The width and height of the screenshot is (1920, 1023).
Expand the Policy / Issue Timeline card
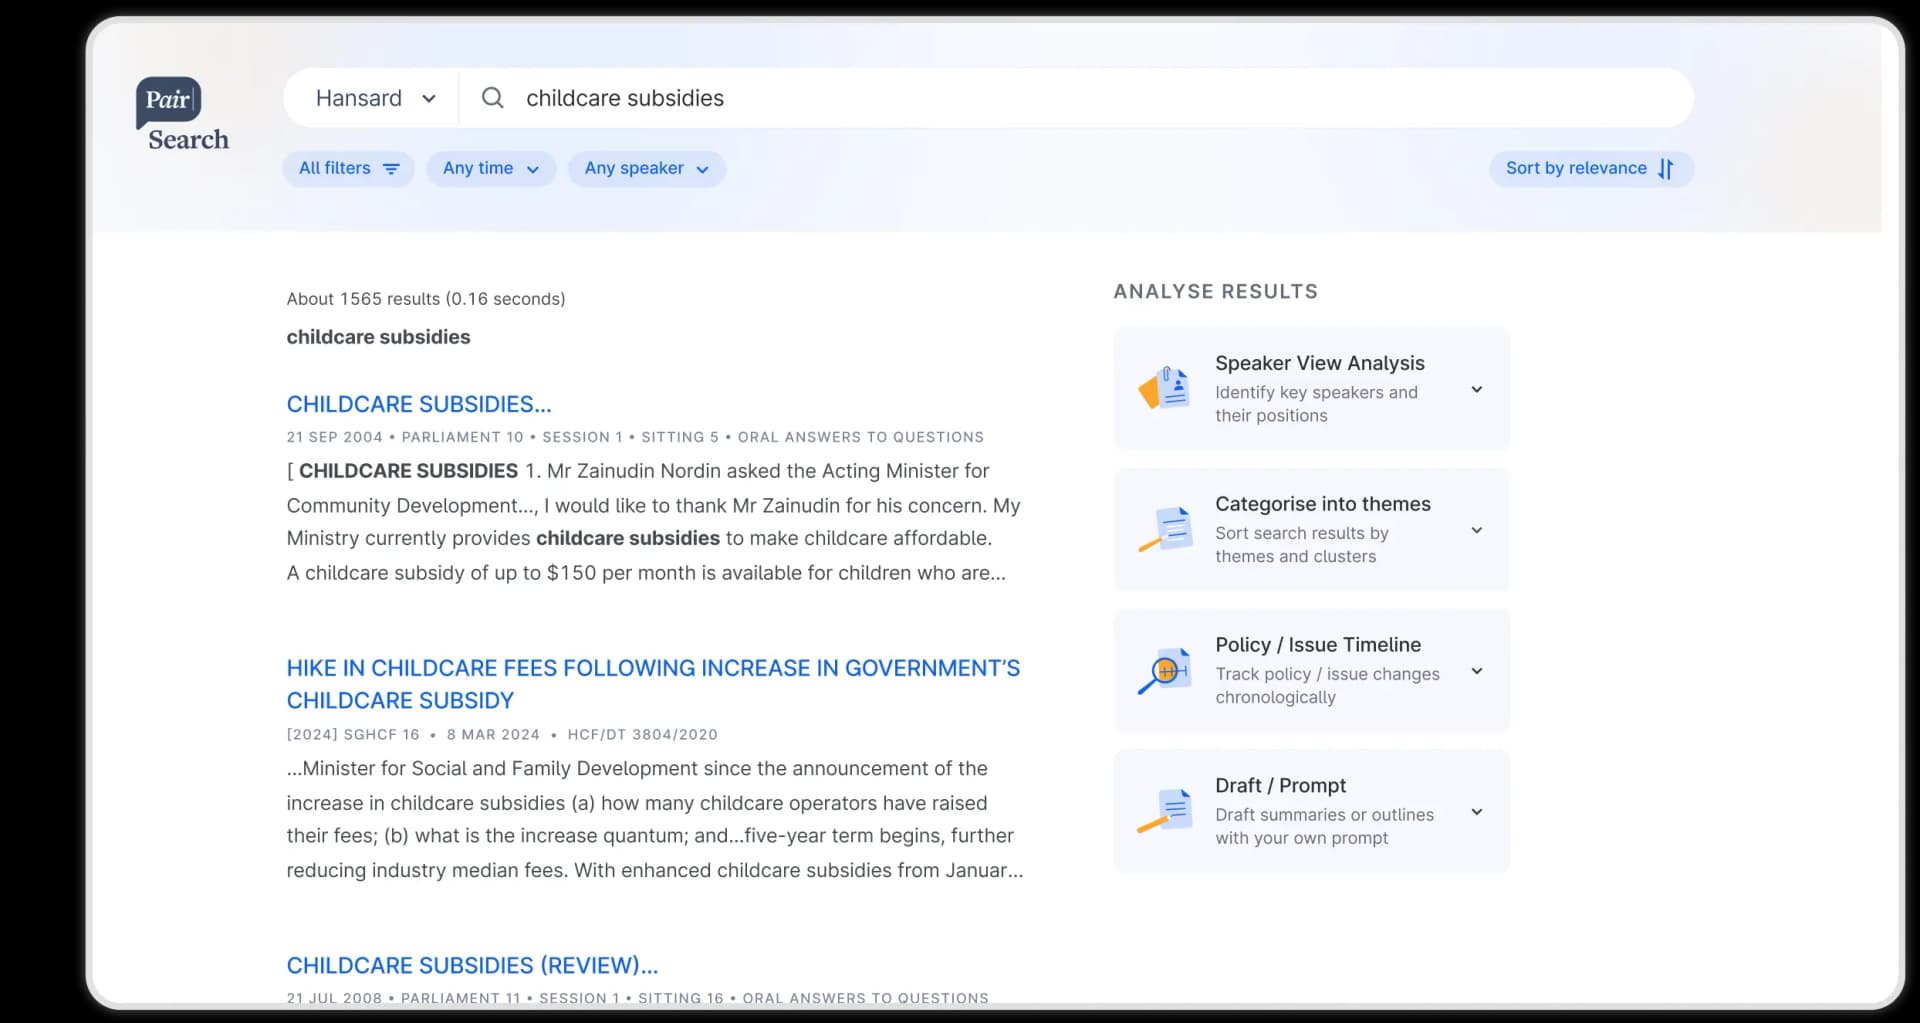pyautogui.click(x=1477, y=671)
